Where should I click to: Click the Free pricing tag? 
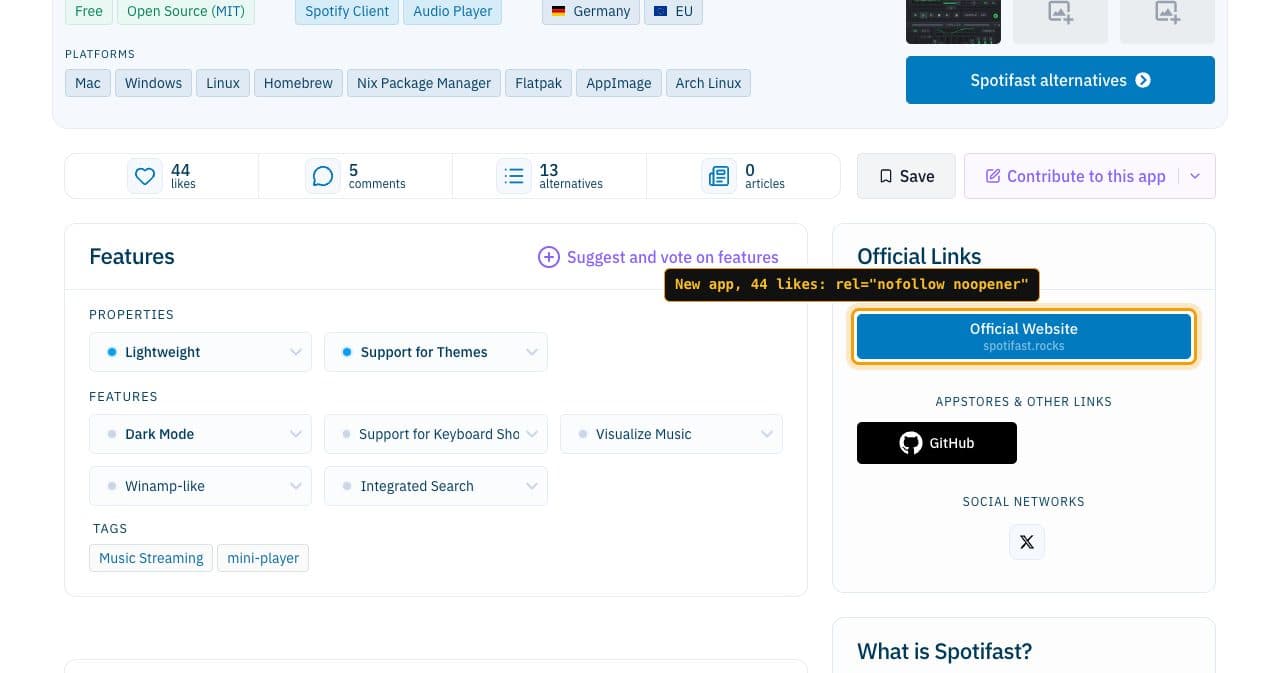[89, 12]
